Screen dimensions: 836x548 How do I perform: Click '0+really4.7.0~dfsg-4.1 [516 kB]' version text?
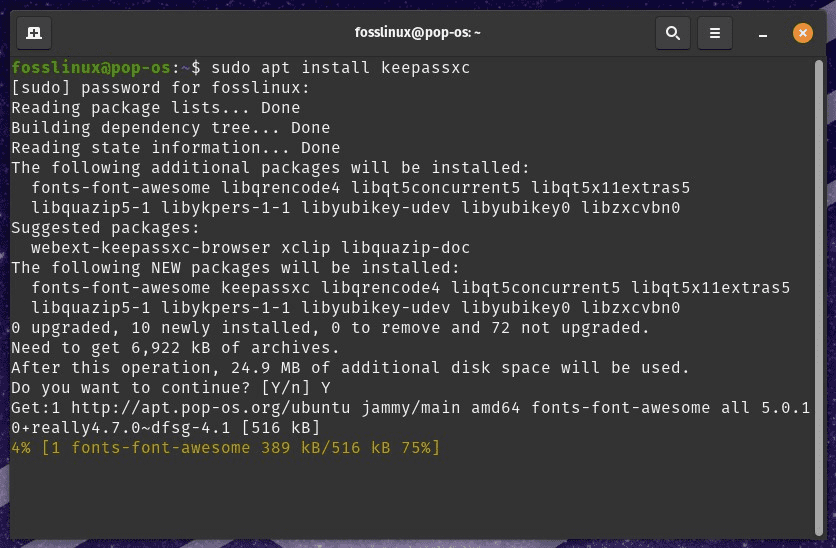point(165,428)
